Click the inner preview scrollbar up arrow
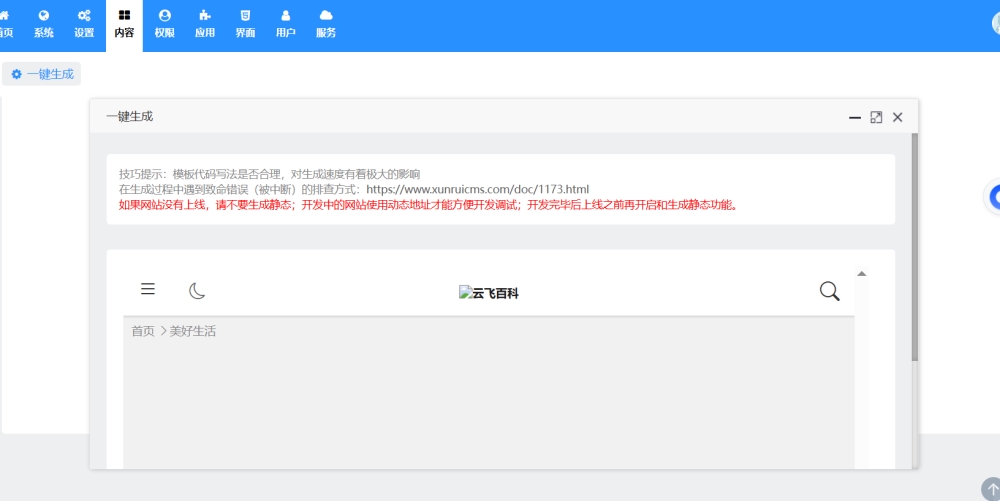Viewport: 1000px width, 501px height. [x=862, y=273]
